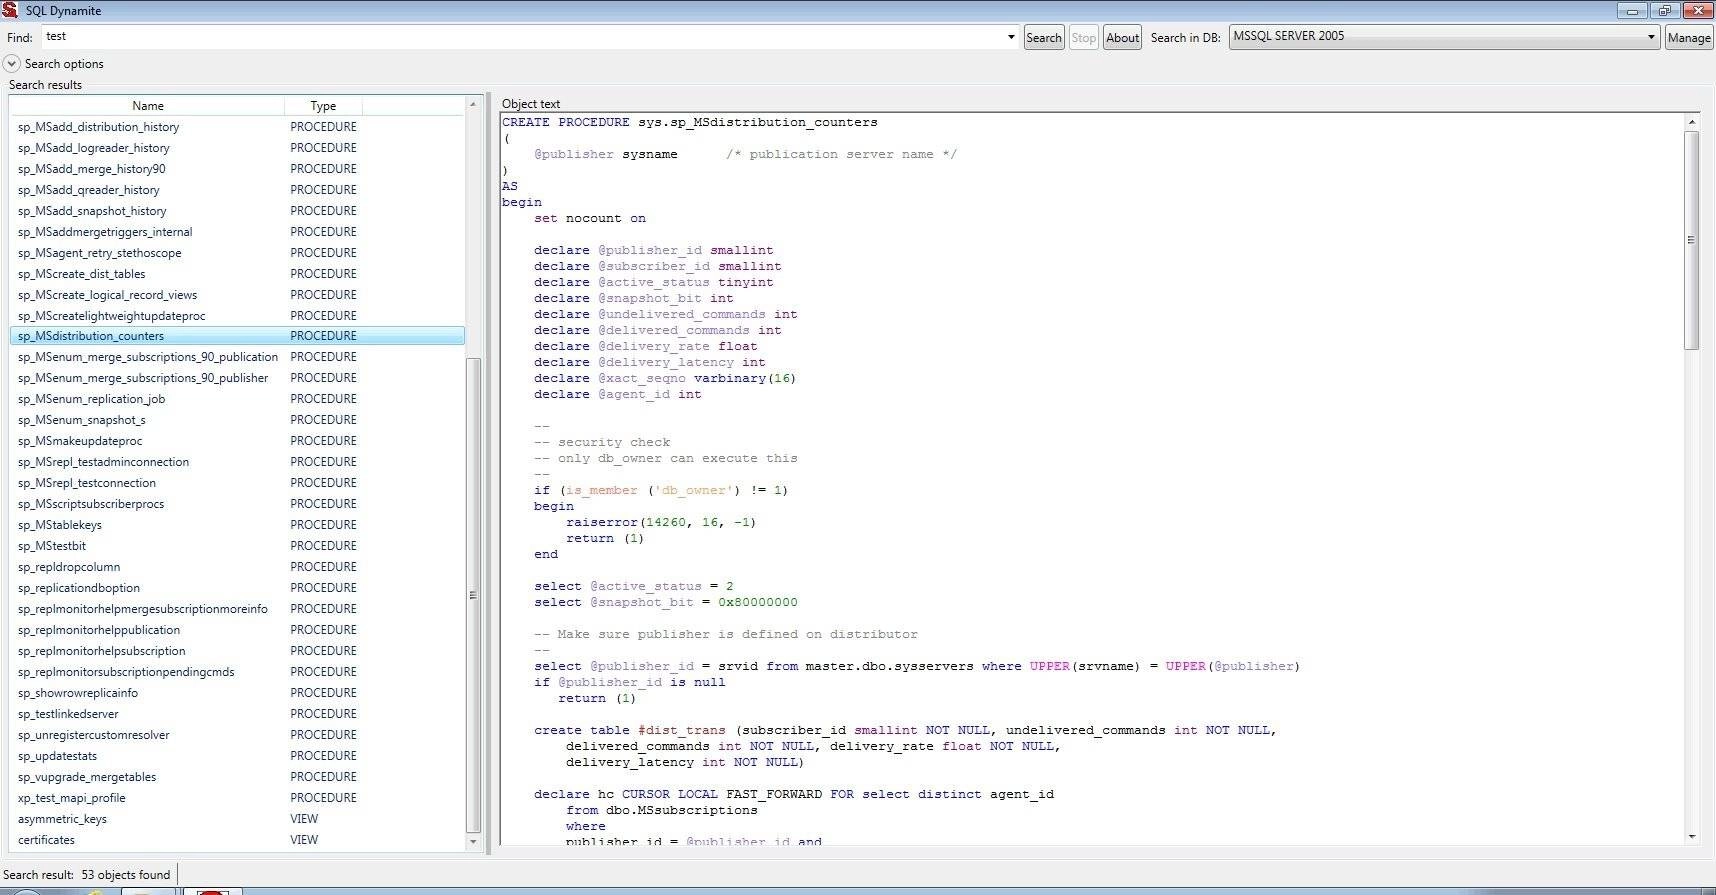Viewport: 1716px width, 895px height.
Task: Select sp_MSagent_retry_stethoscope row
Action: point(238,253)
